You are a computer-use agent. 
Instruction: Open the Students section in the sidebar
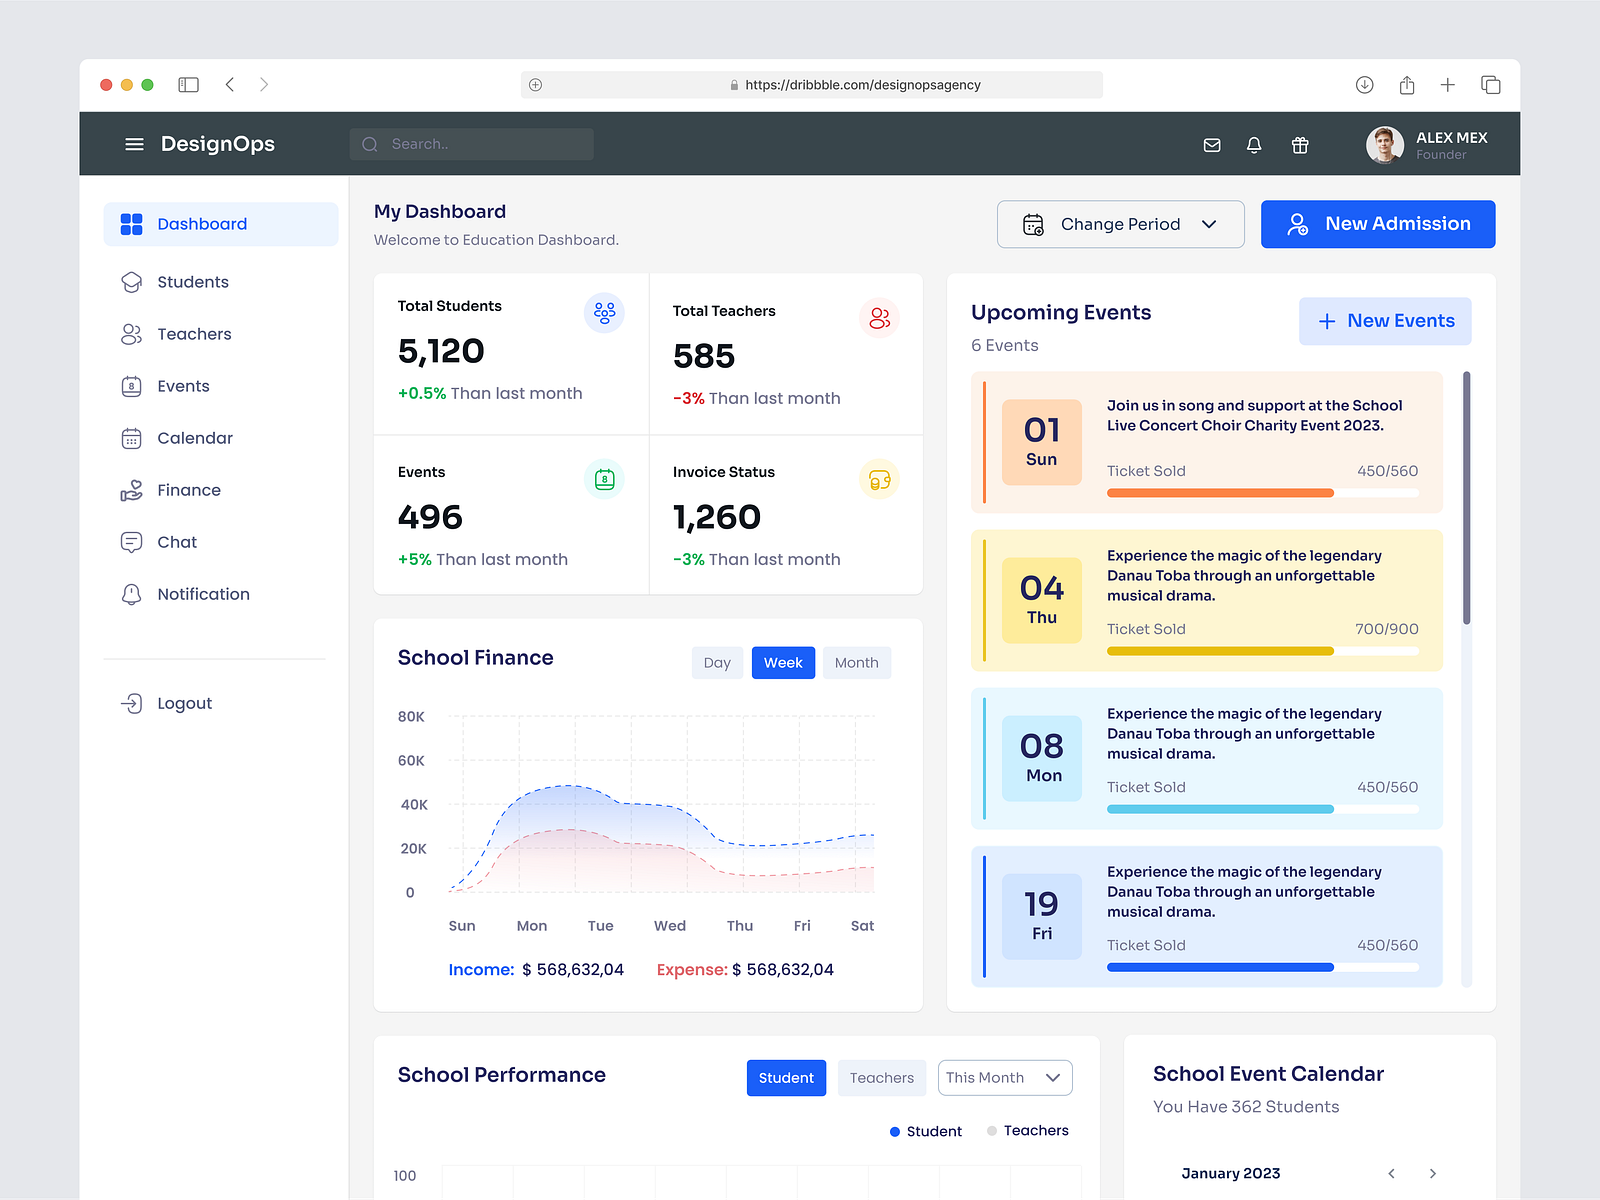click(192, 282)
